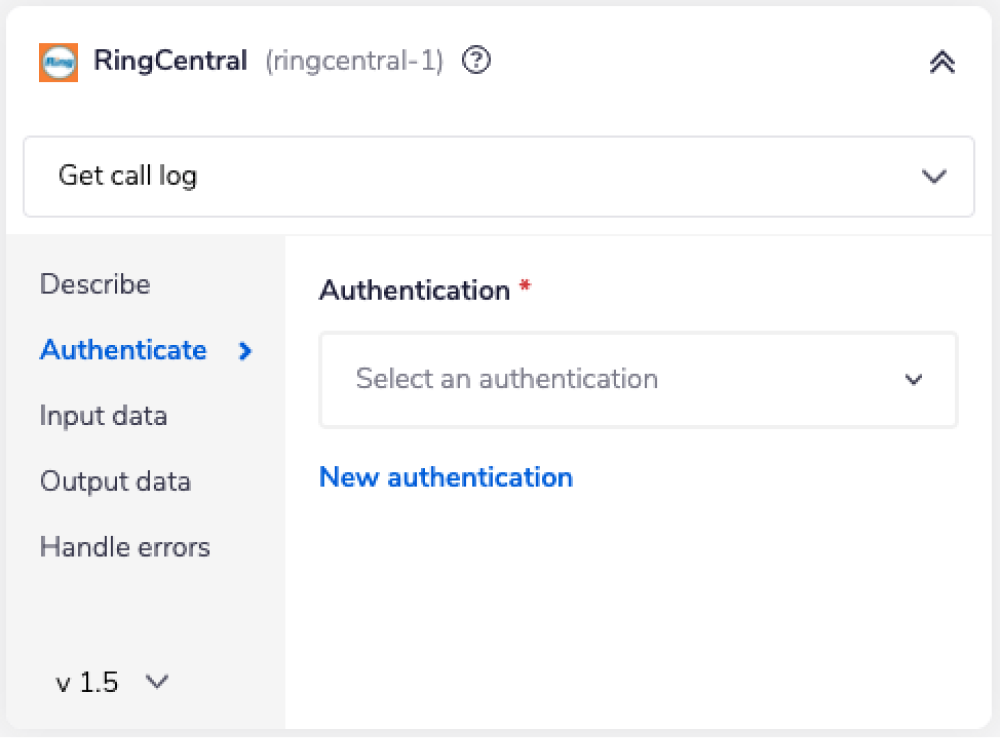
Task: Click the chevron on the Get call log selector
Action: pos(934,176)
